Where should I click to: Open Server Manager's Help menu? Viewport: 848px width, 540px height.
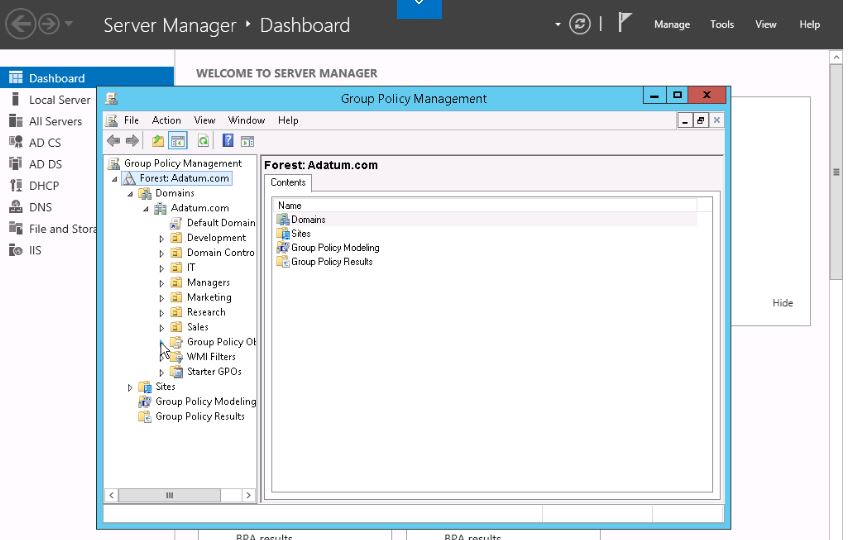(x=810, y=24)
